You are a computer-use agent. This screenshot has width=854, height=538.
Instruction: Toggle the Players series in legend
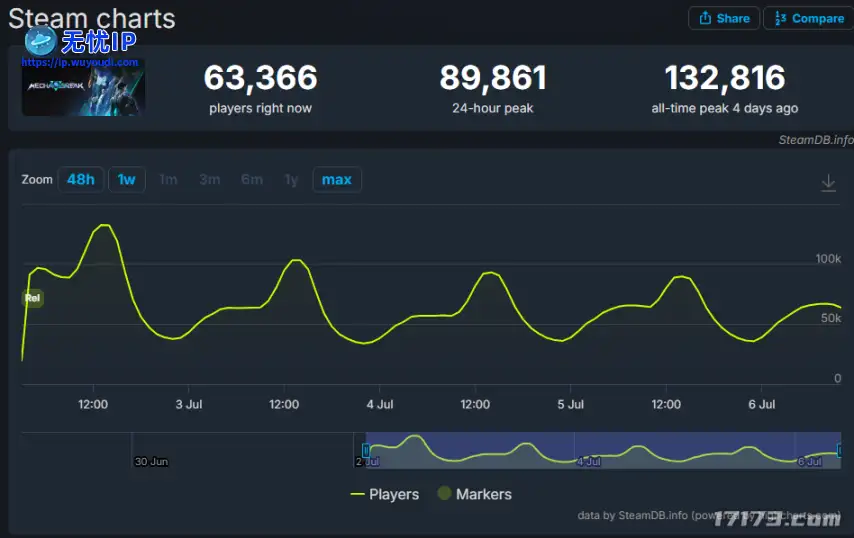393,494
